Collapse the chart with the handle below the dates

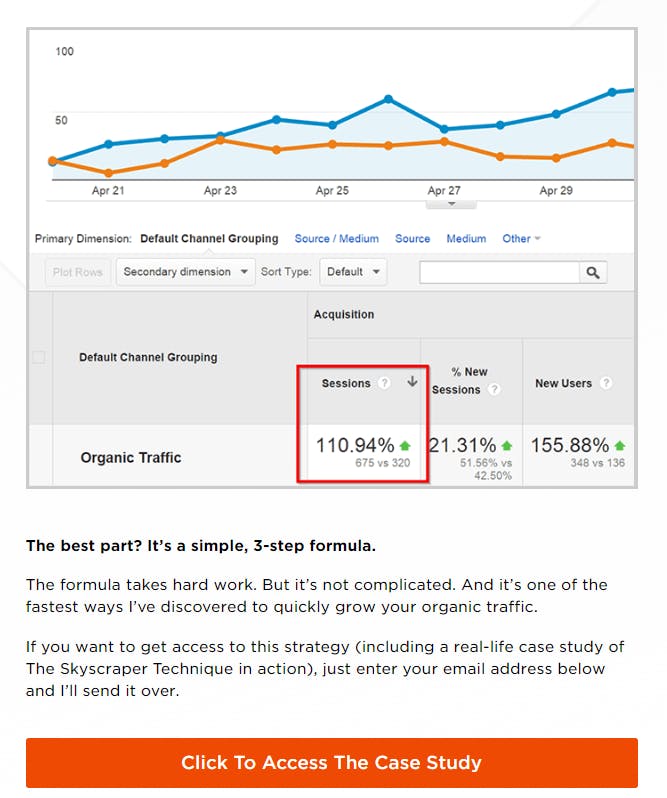pyautogui.click(x=451, y=204)
